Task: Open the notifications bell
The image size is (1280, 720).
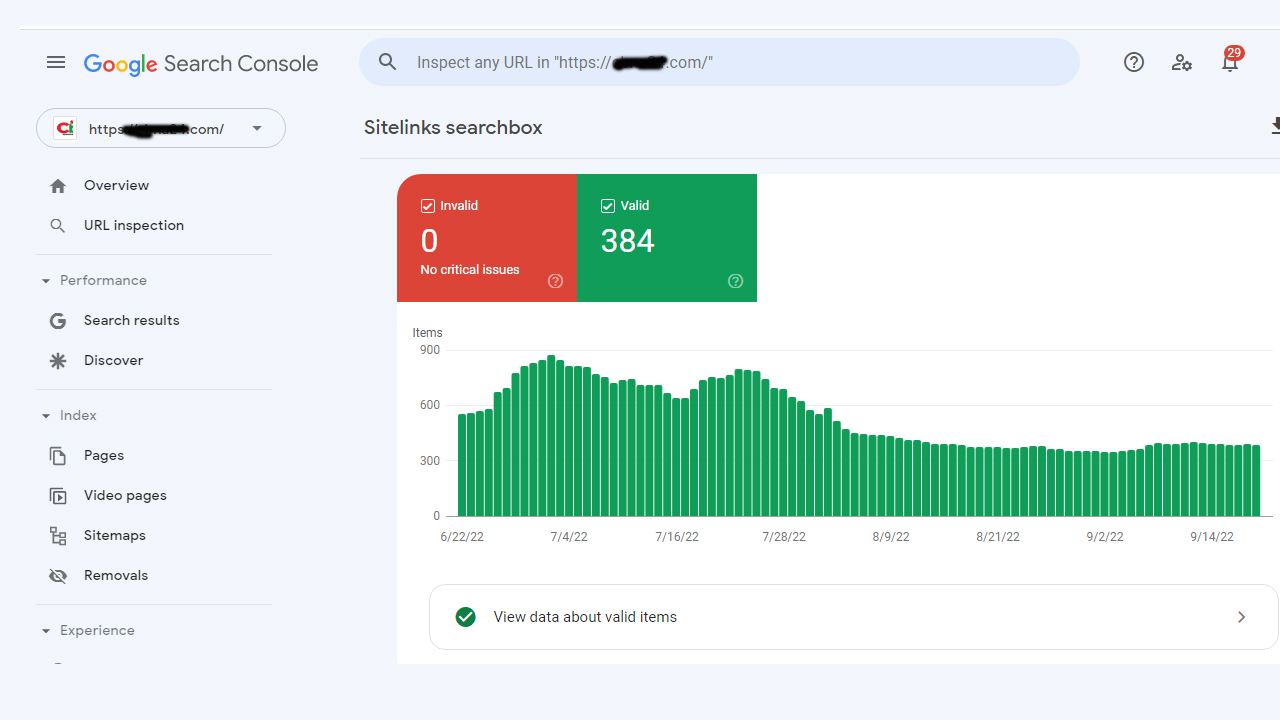Action: coord(1230,62)
